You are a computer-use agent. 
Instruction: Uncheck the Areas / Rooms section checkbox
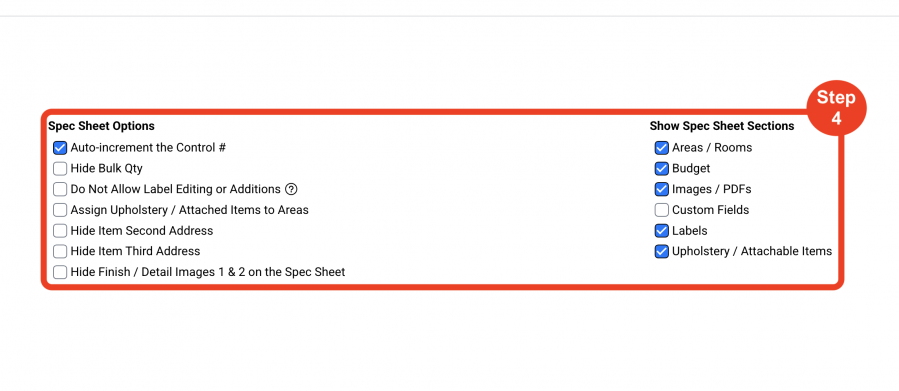point(662,148)
